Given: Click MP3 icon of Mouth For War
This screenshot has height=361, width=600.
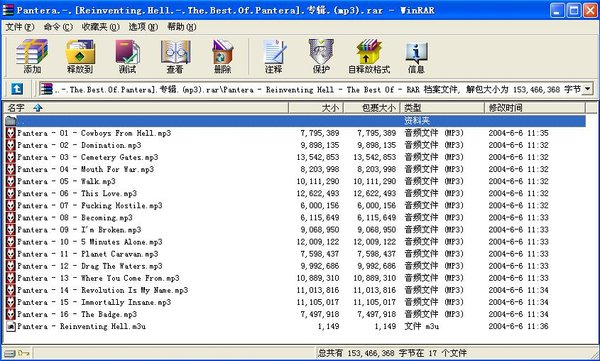Looking at the screenshot, I should tap(11, 169).
